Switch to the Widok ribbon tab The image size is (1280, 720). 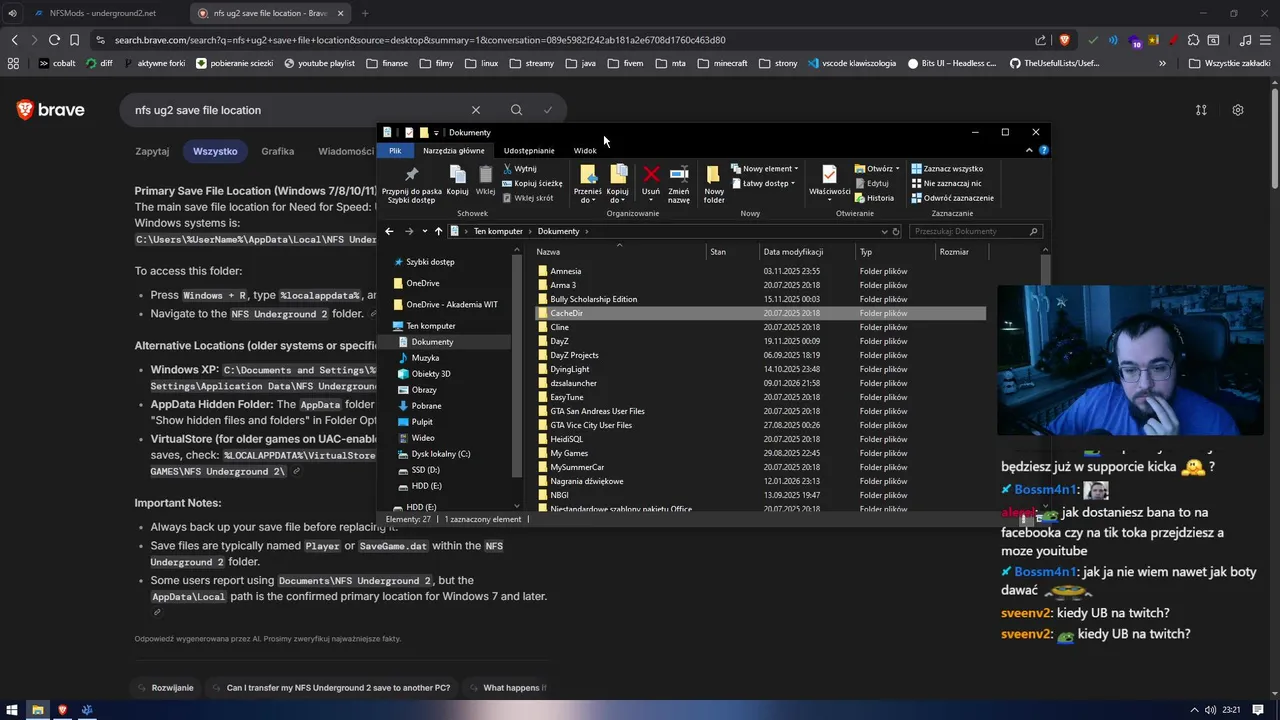coord(585,150)
